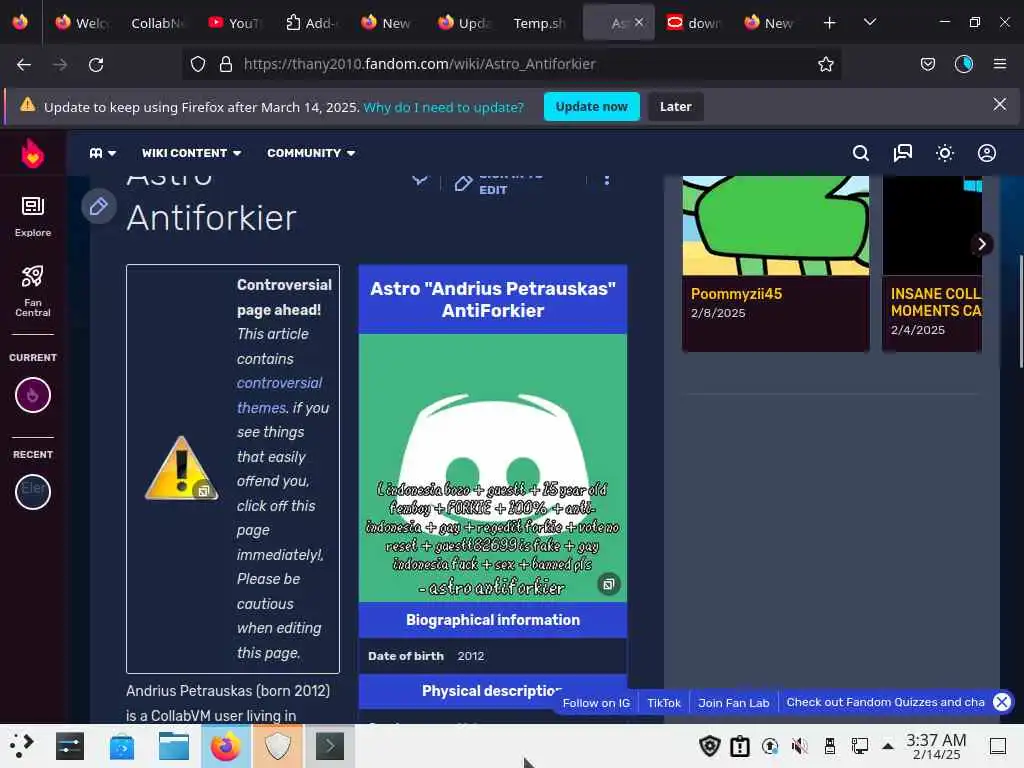1024x768 pixels.
Task: Click the show desktop button
Action: click(998, 746)
